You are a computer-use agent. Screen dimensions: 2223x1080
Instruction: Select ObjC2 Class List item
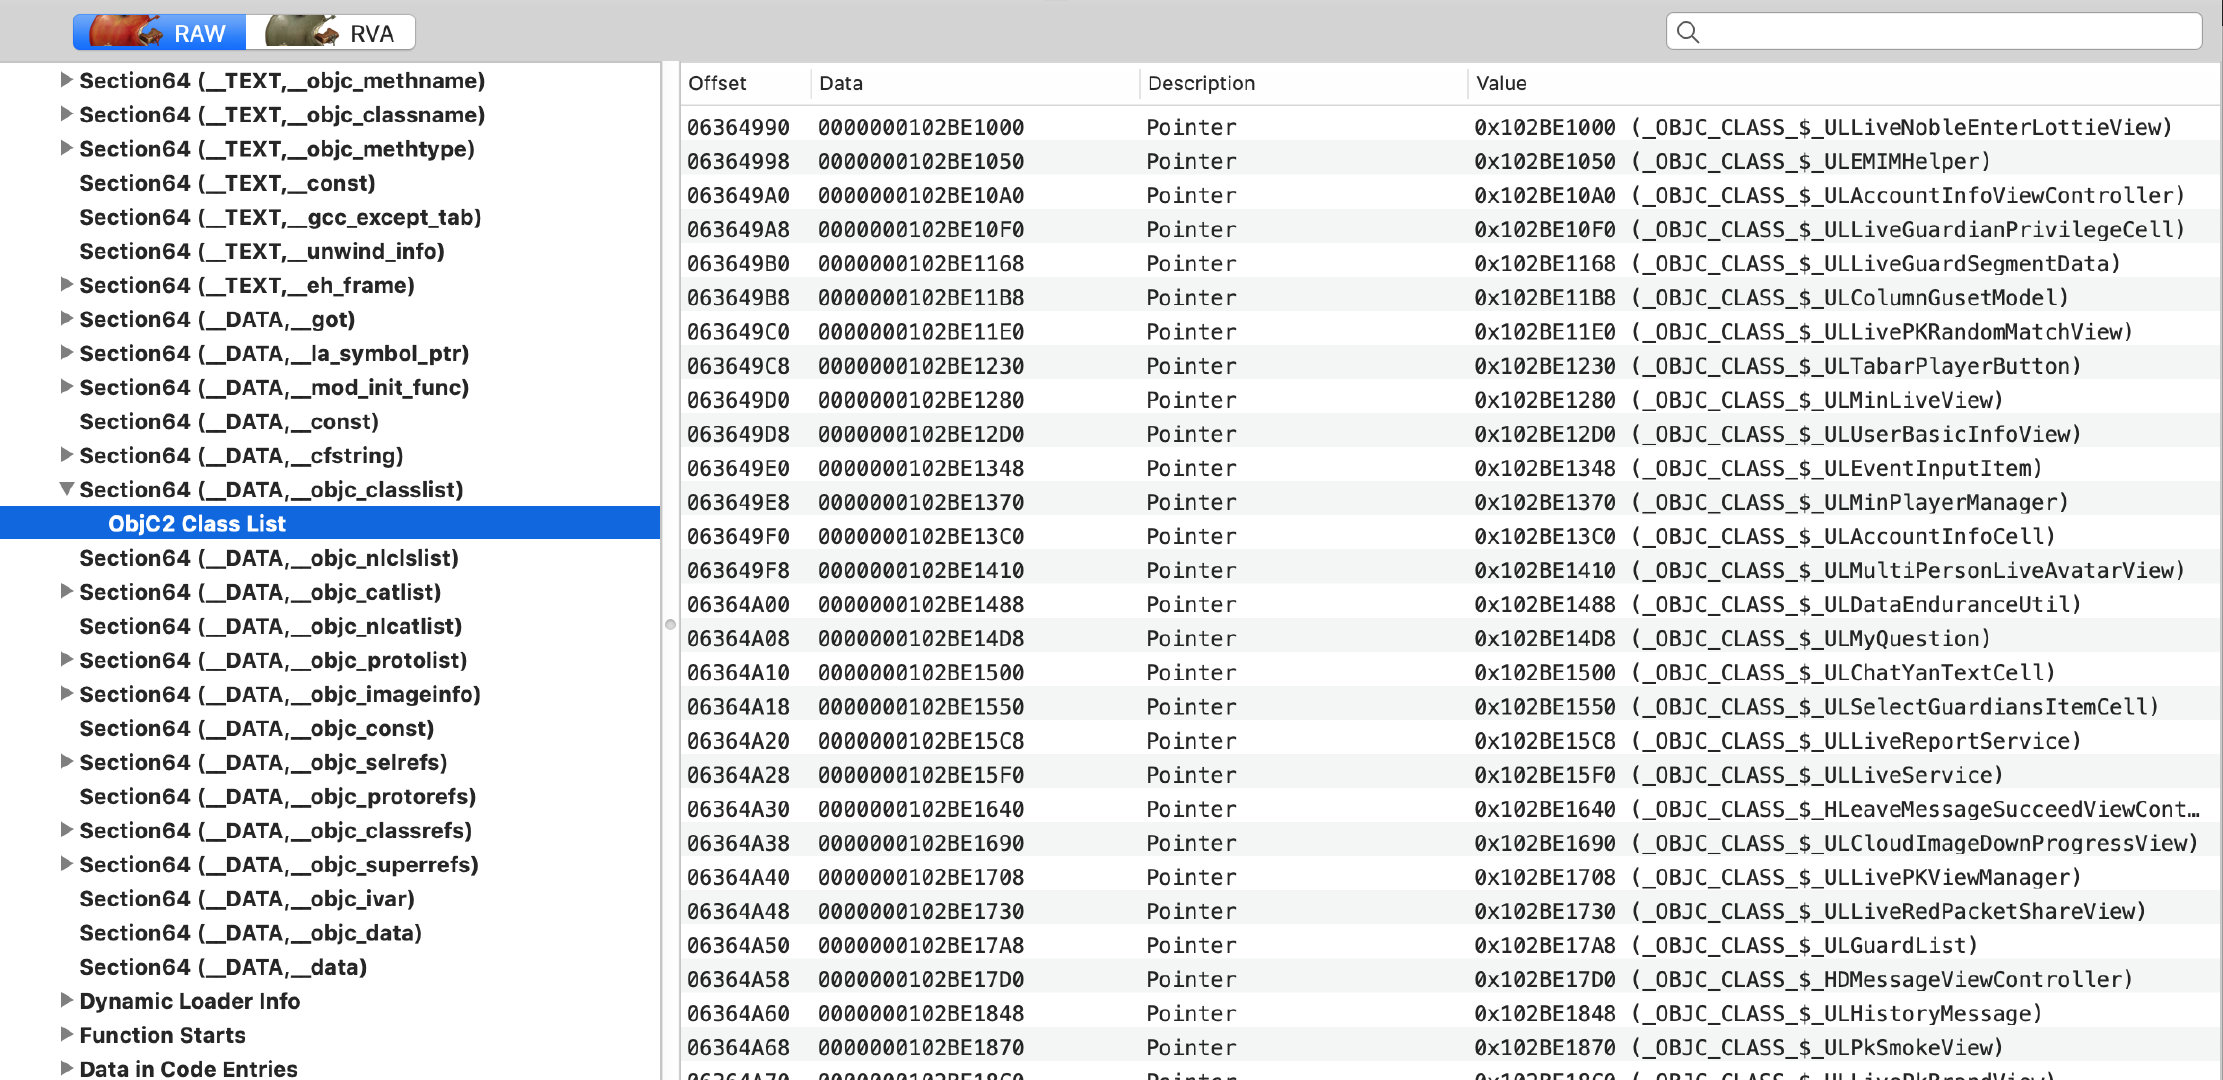pos(197,524)
